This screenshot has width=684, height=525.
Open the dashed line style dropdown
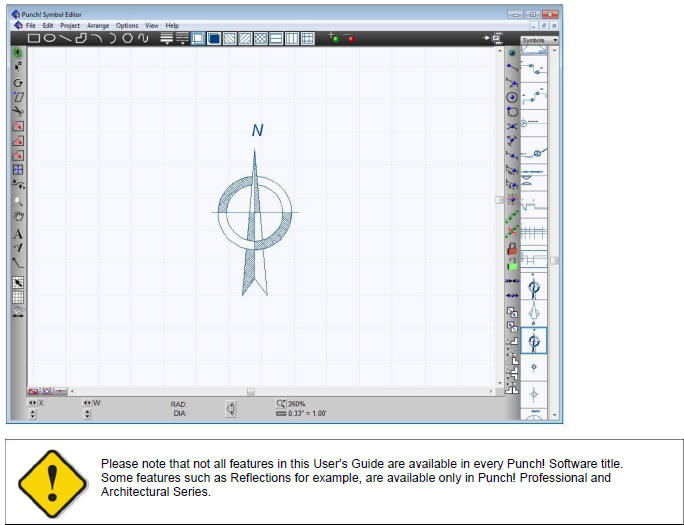(x=182, y=38)
